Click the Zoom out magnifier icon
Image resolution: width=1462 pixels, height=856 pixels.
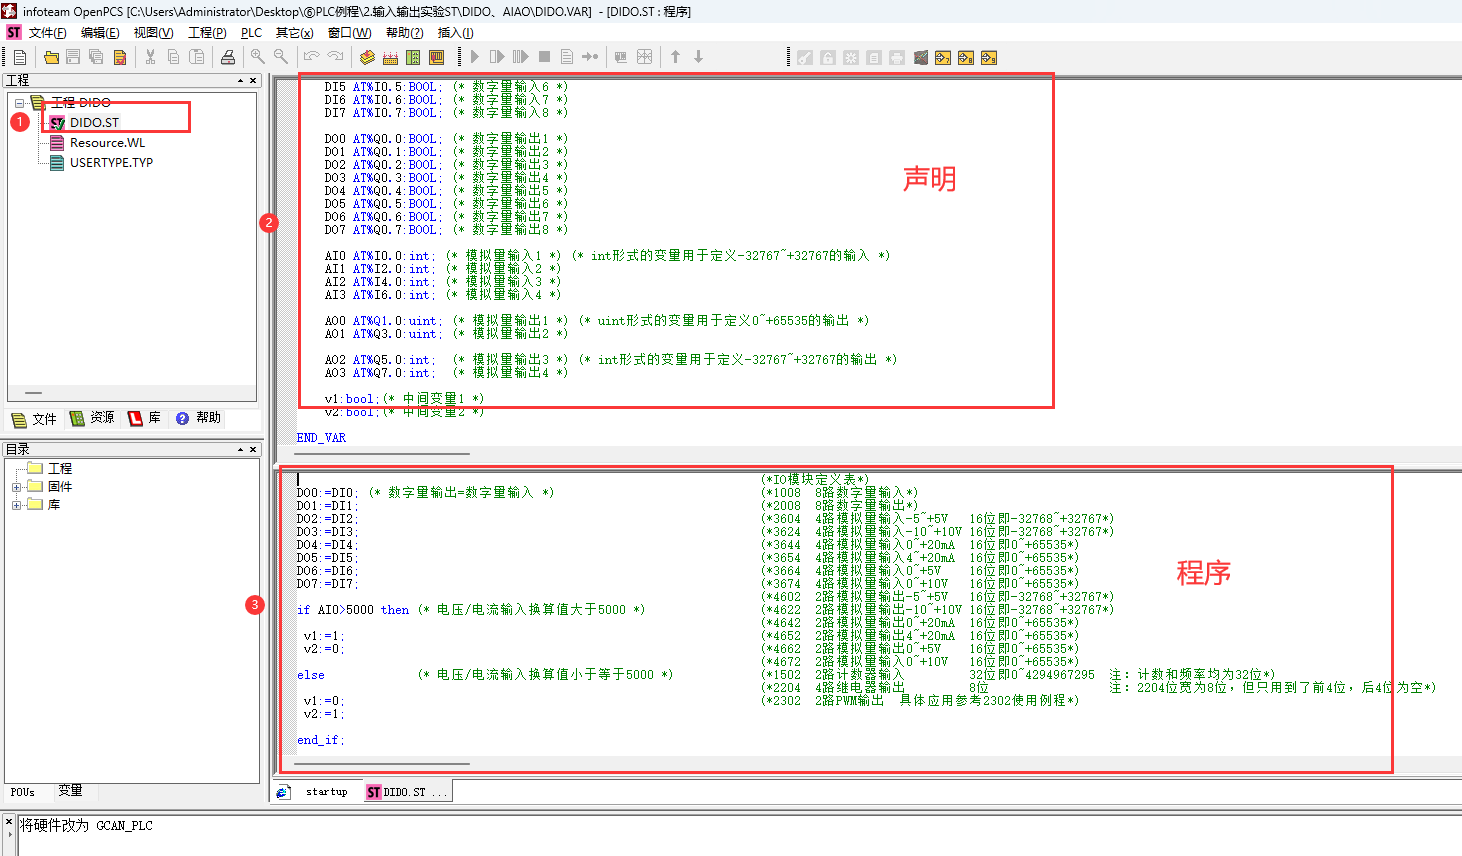coord(281,57)
